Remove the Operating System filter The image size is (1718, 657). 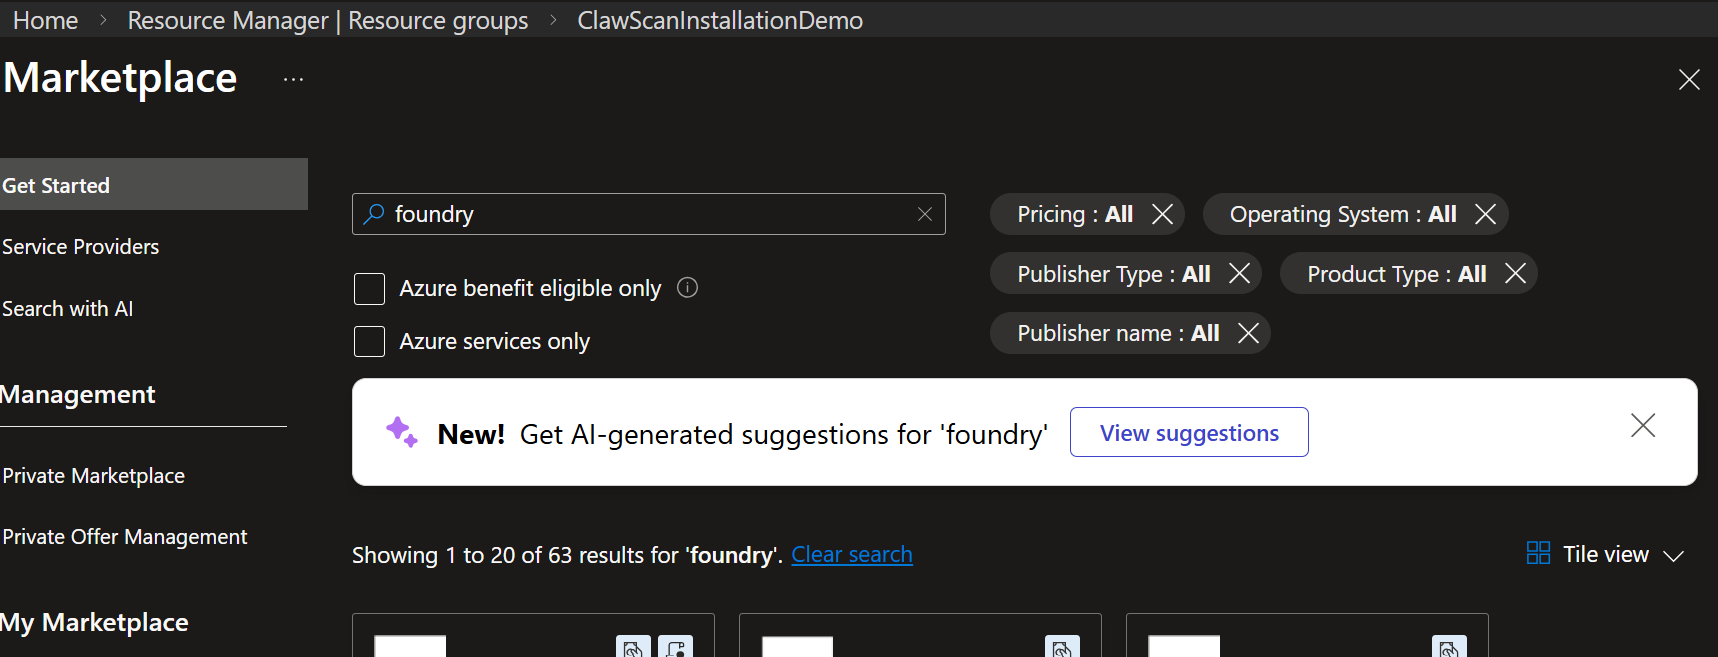click(x=1485, y=214)
